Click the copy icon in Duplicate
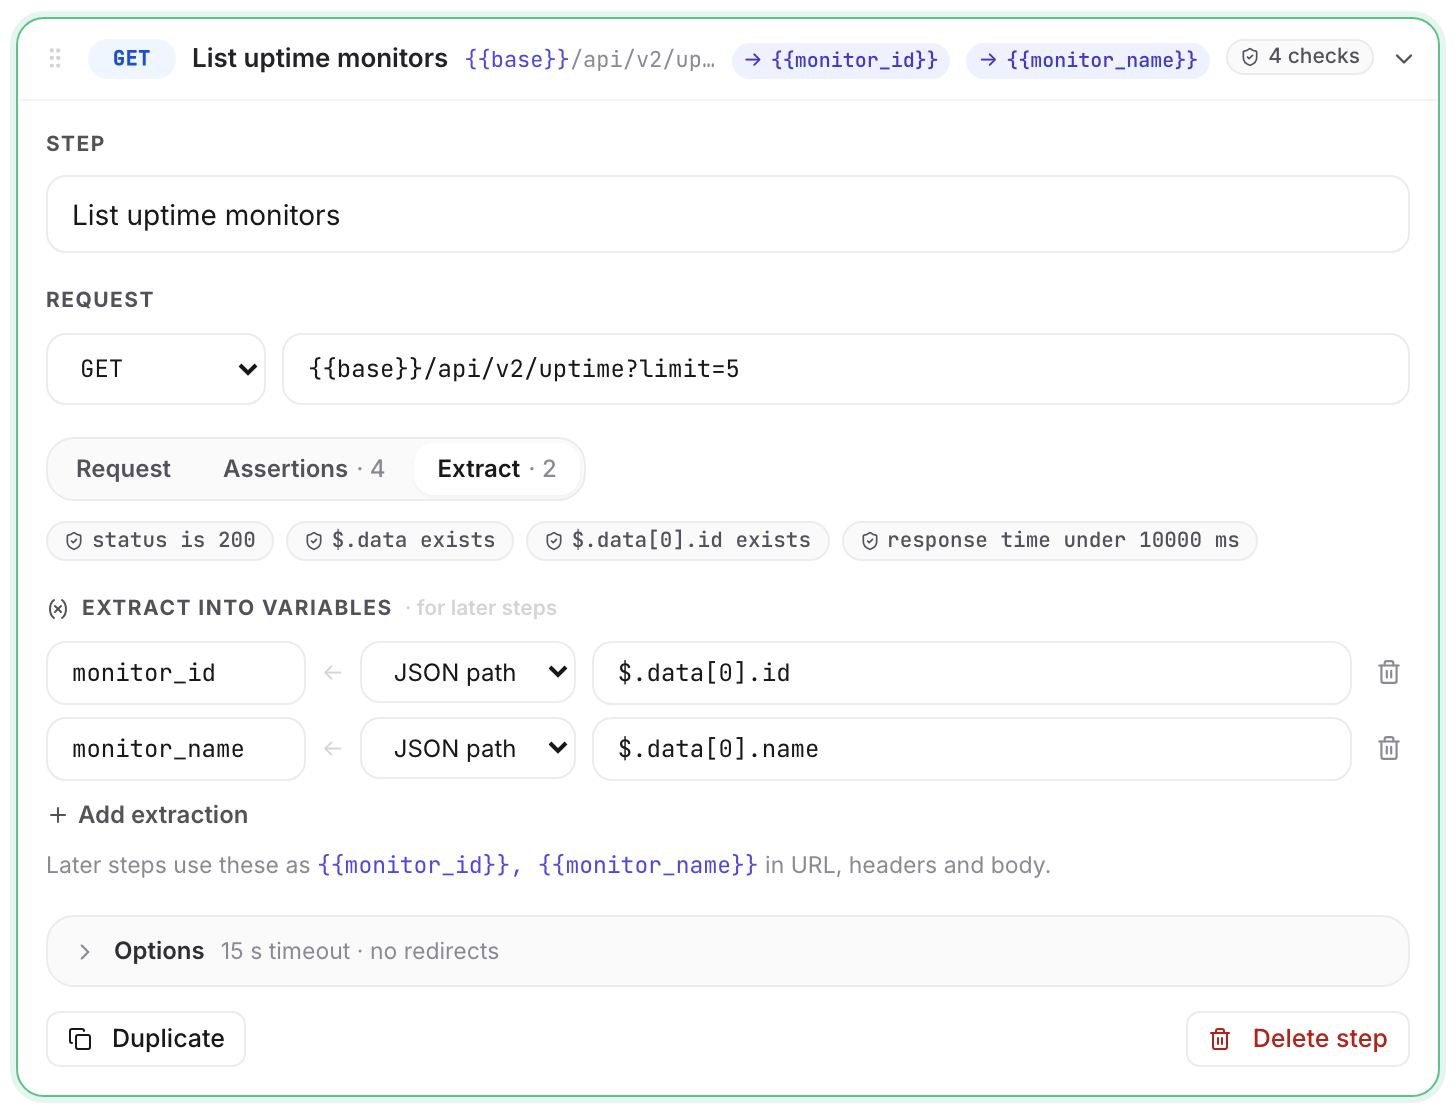This screenshot has width=1456, height=1112. pos(80,1039)
